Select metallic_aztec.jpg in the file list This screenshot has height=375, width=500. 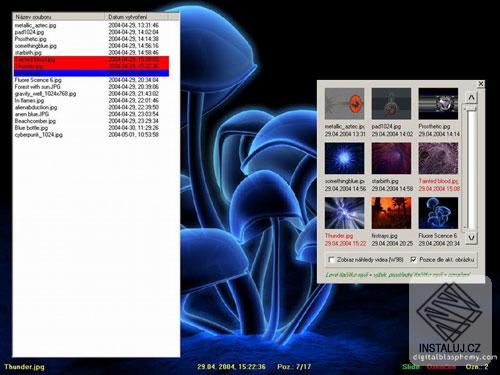pos(91,25)
